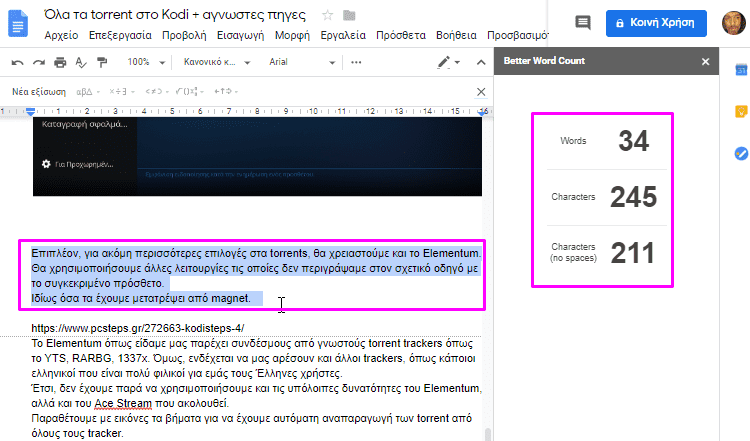Viewport: 750px width, 441px height.
Task: Click the vertical scrollbar thumb
Action: pos(488,434)
